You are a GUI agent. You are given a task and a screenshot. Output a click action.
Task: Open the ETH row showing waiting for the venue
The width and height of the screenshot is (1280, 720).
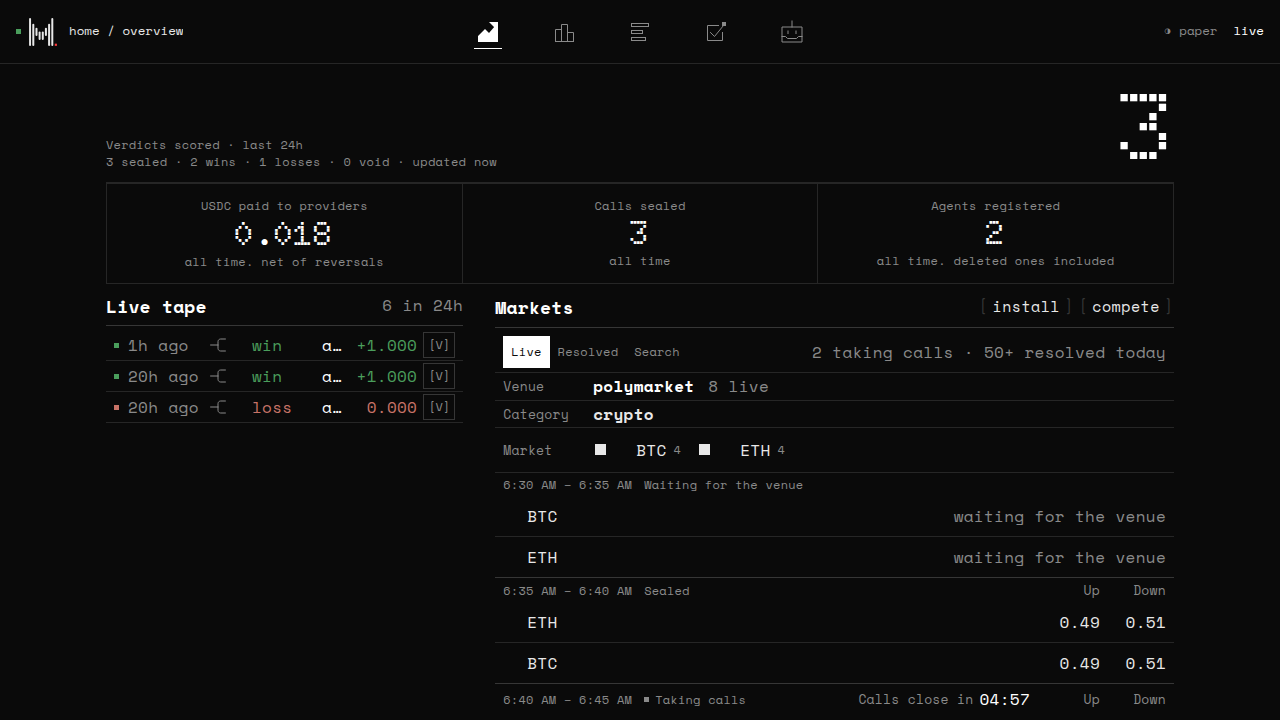(834, 558)
